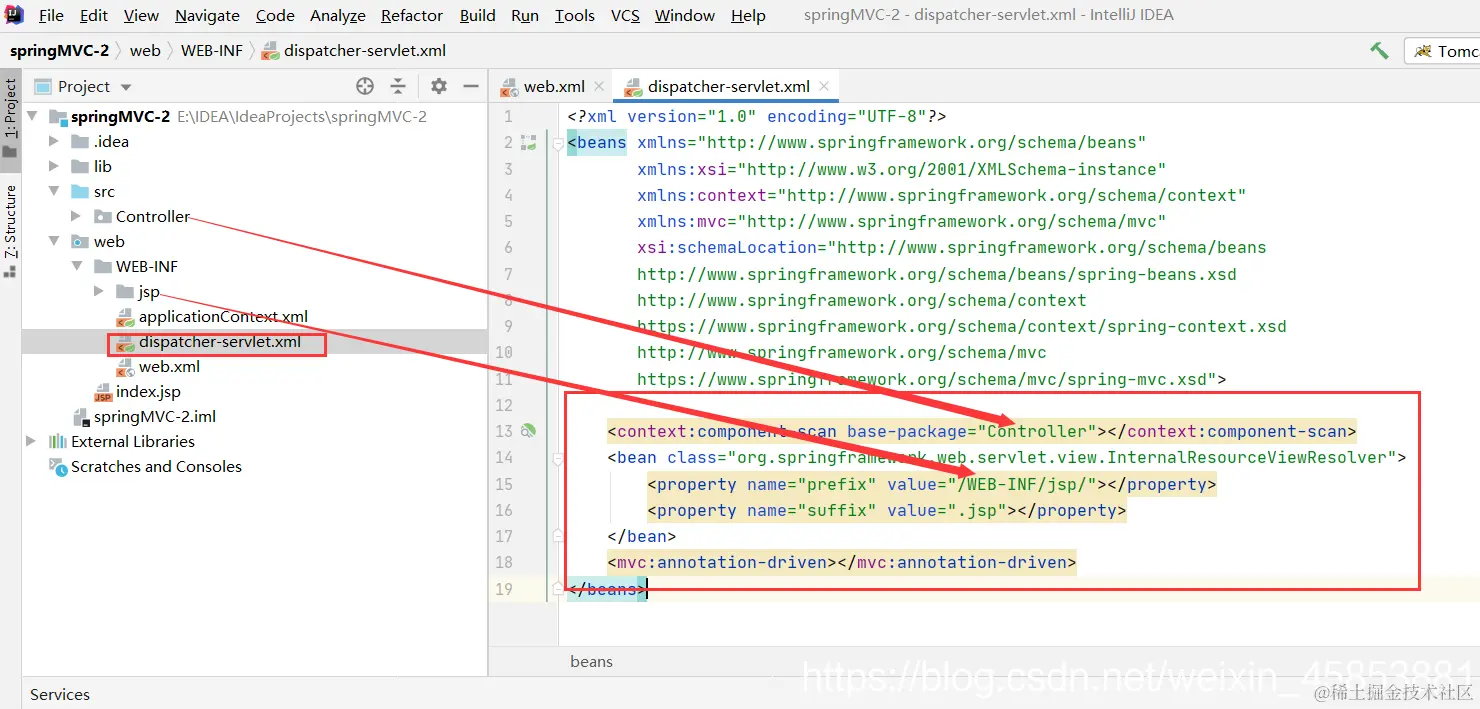Open the Edit menu

coord(94,16)
